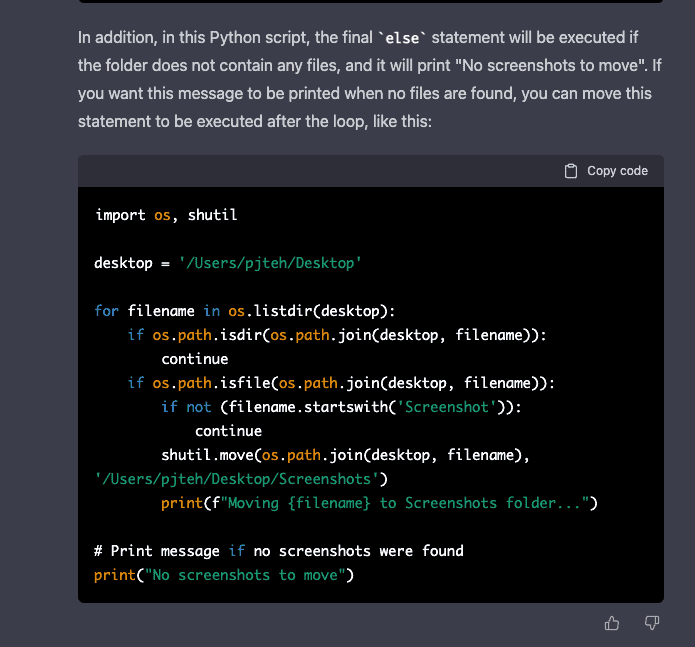Click the continue statement under the startswith check
Viewport: 695px width, 647px height.
pos(228,431)
